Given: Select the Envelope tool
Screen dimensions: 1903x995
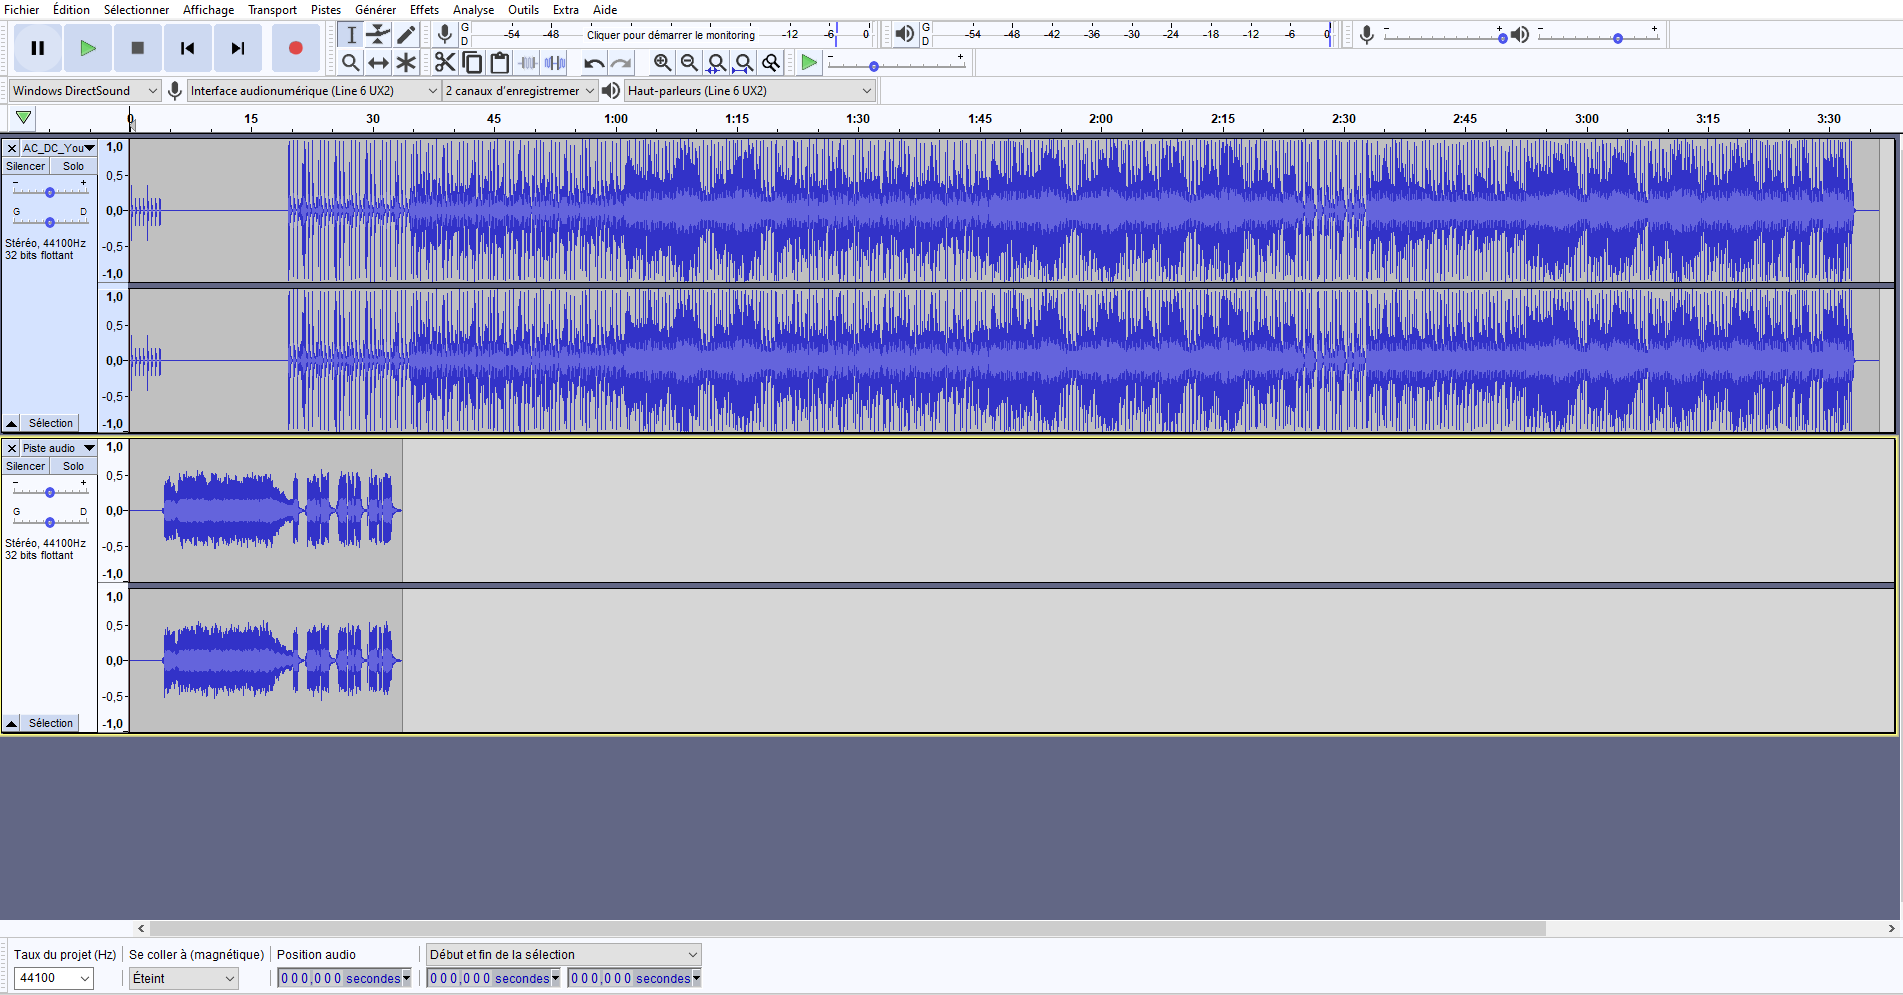Looking at the screenshot, I should pos(378,35).
